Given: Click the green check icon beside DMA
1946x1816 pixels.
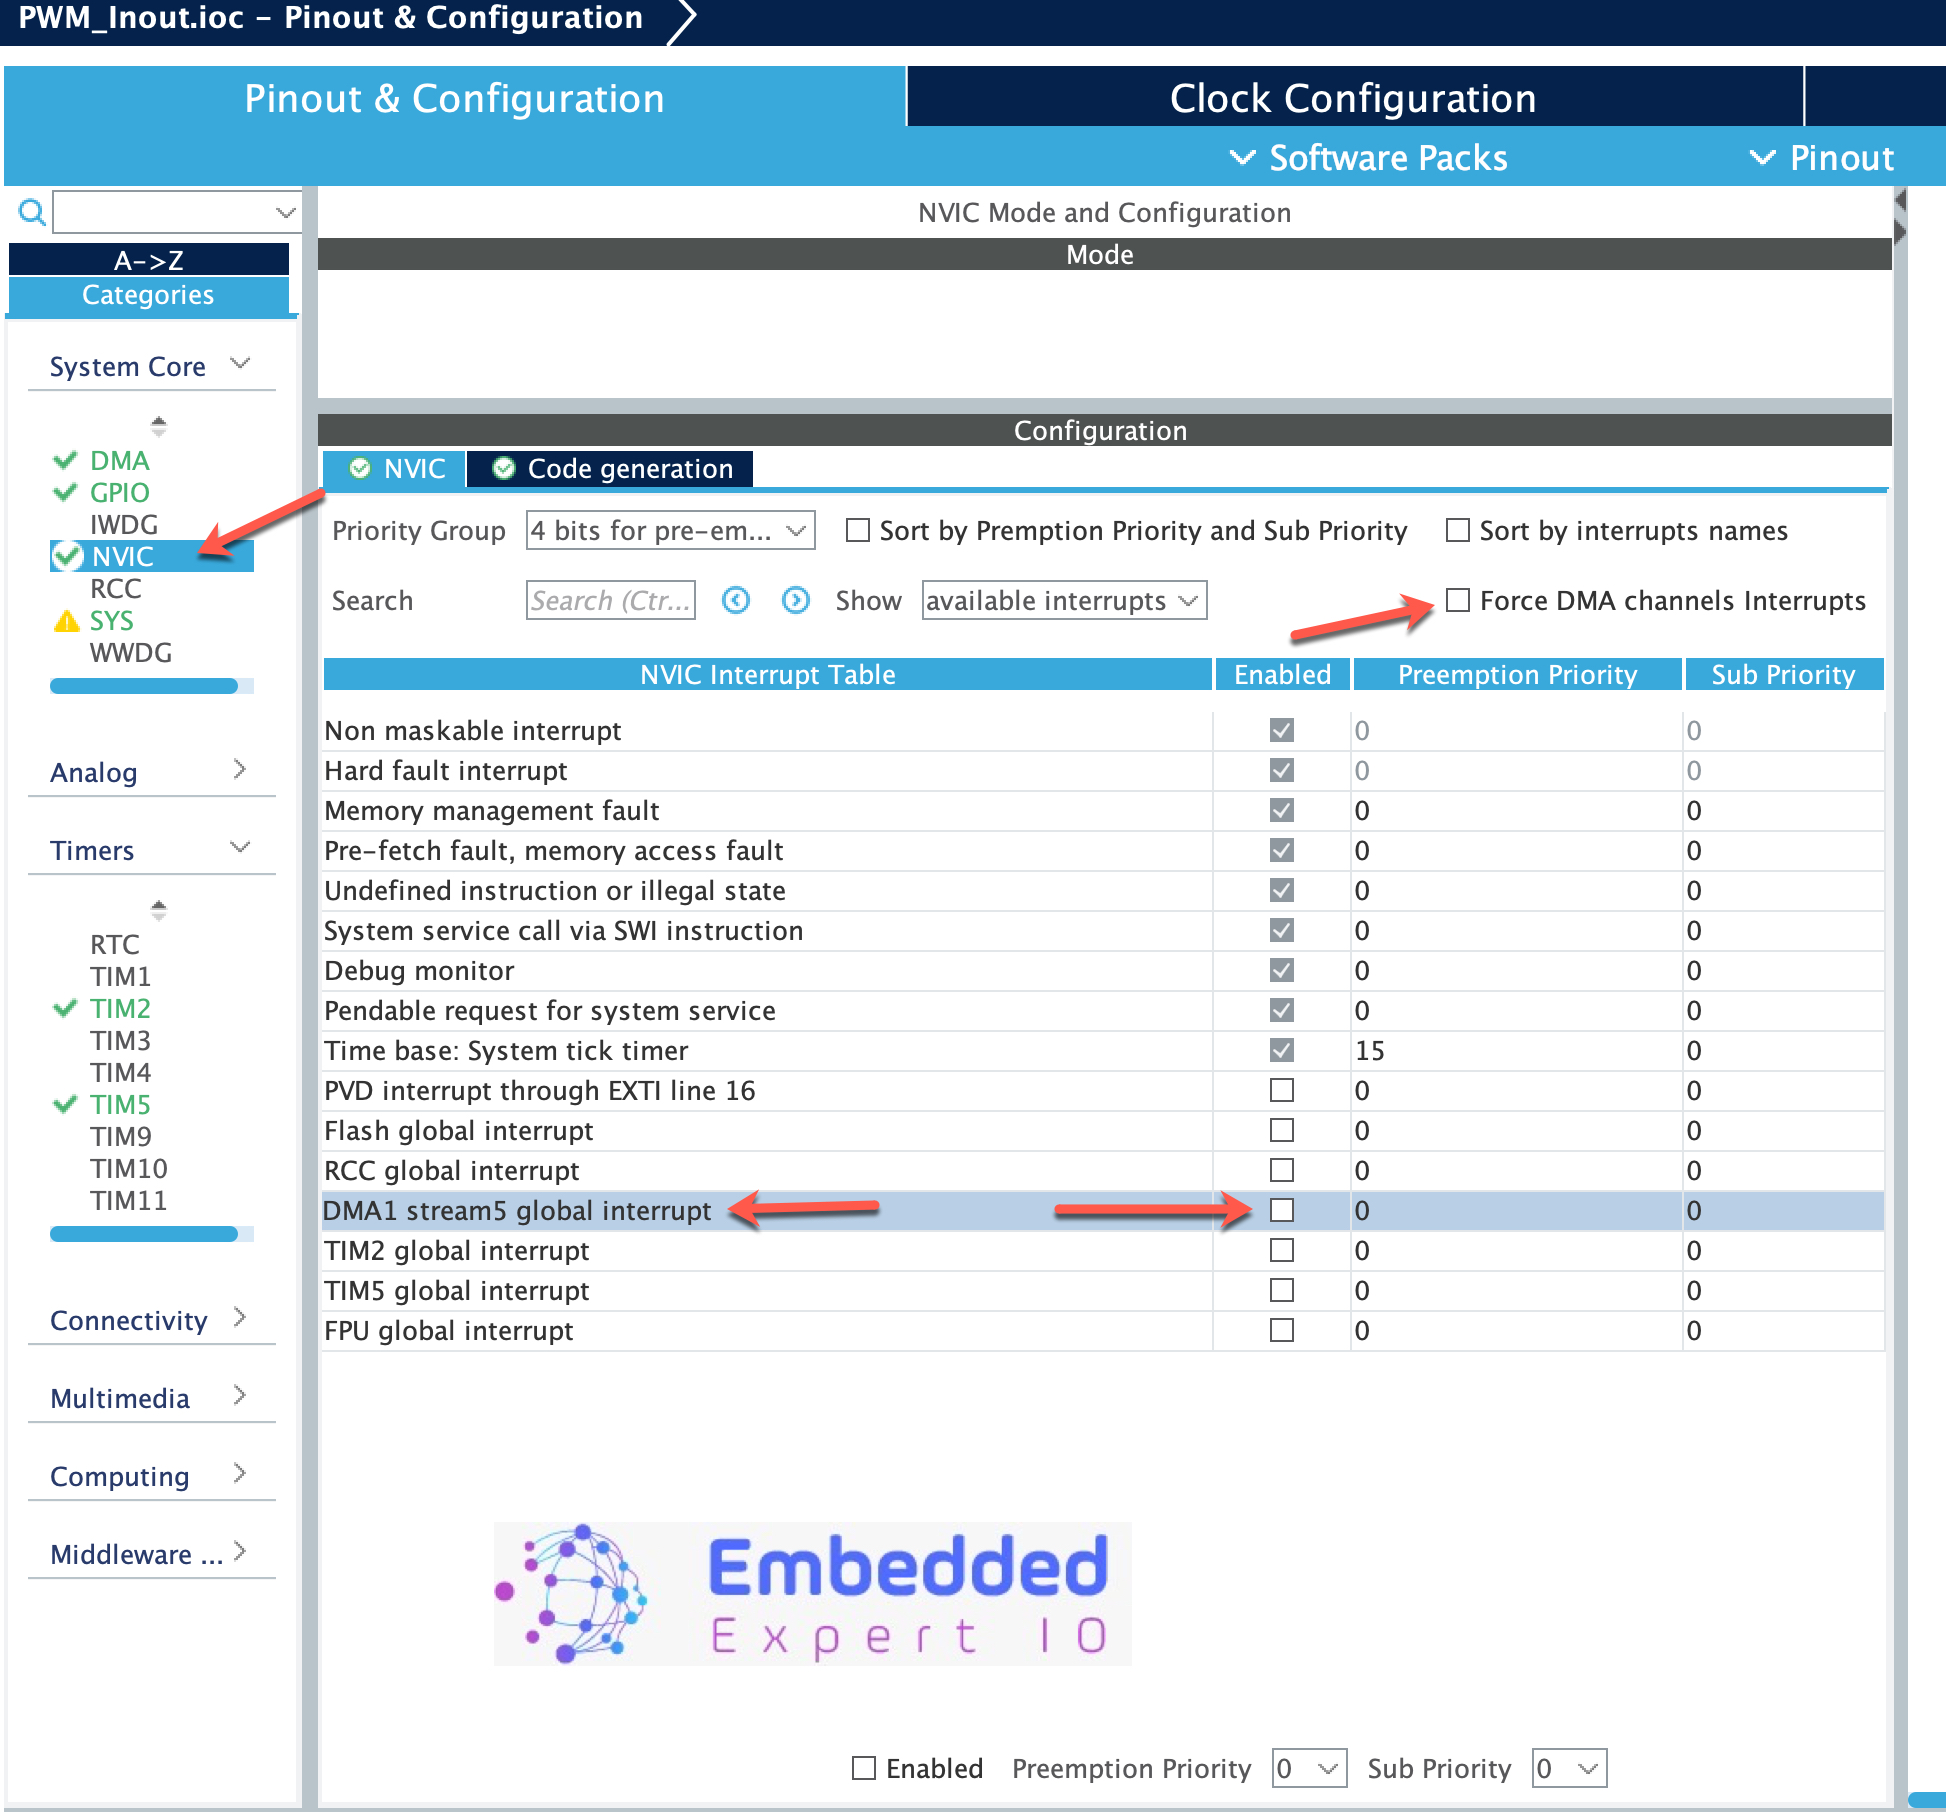Looking at the screenshot, I should pyautogui.click(x=65, y=461).
